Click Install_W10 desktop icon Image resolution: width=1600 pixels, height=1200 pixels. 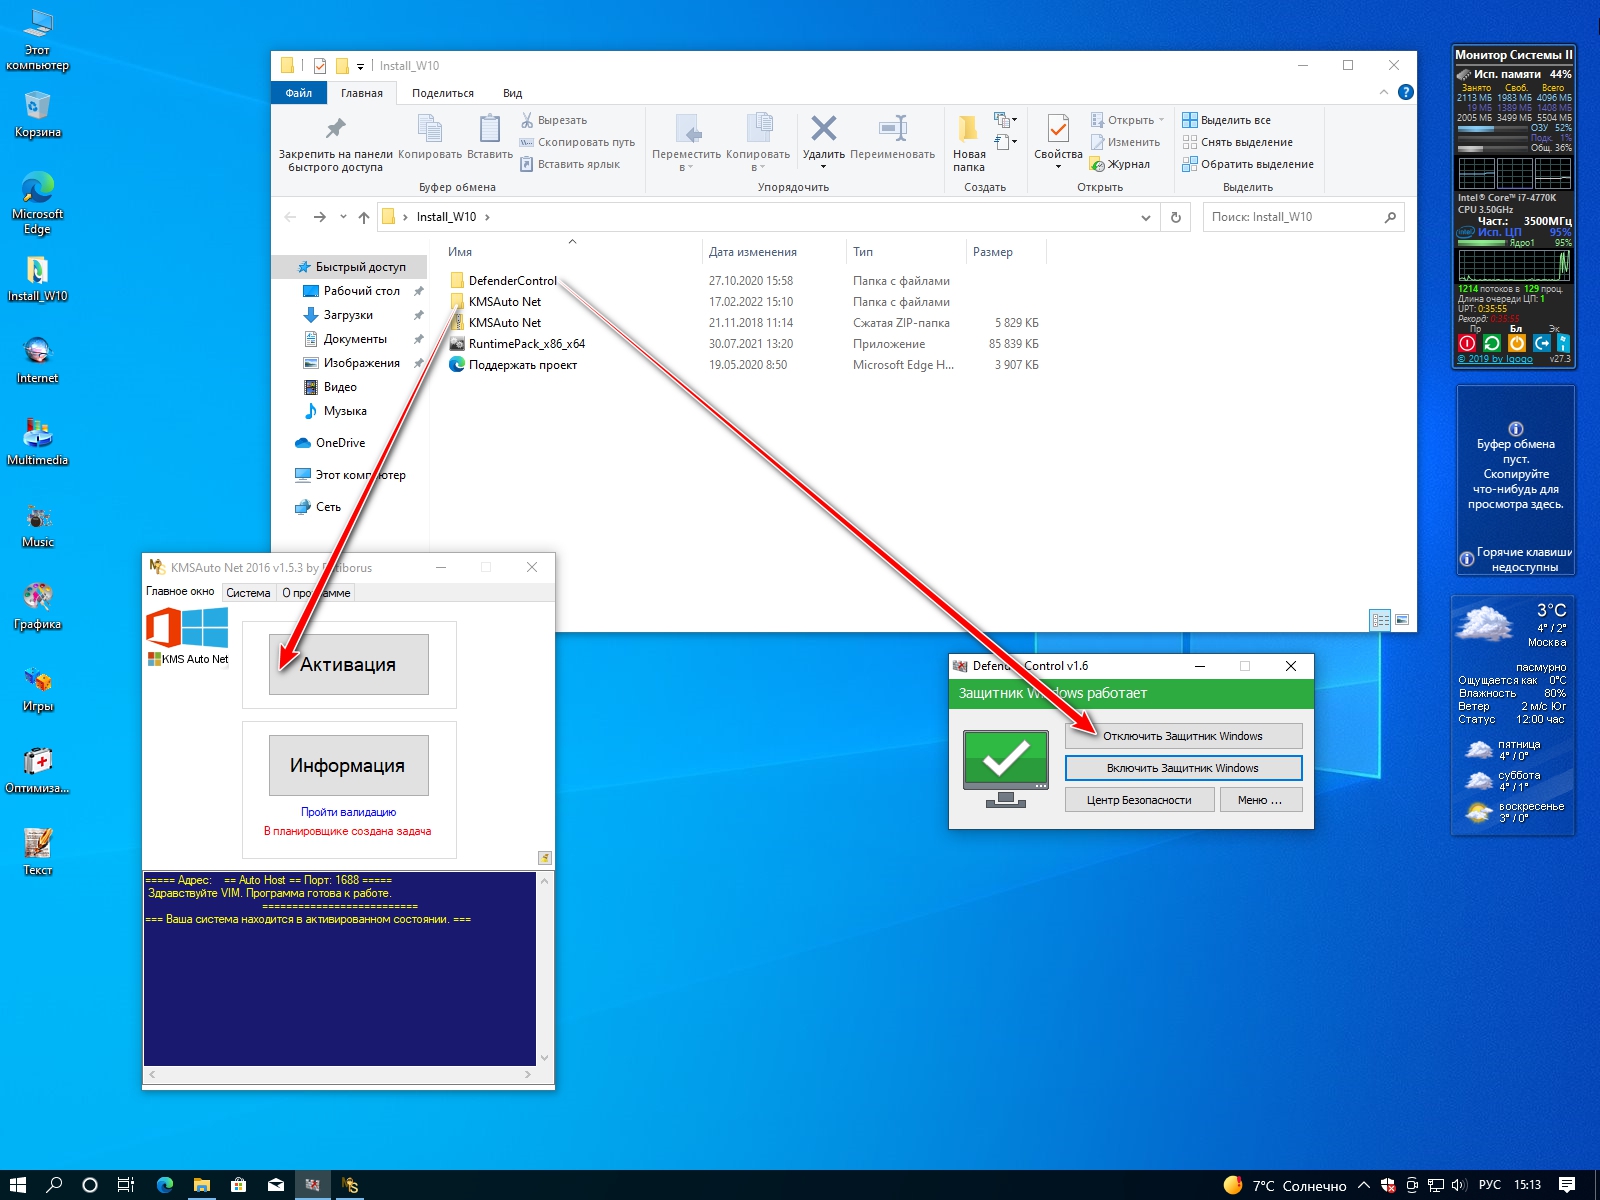[37, 278]
